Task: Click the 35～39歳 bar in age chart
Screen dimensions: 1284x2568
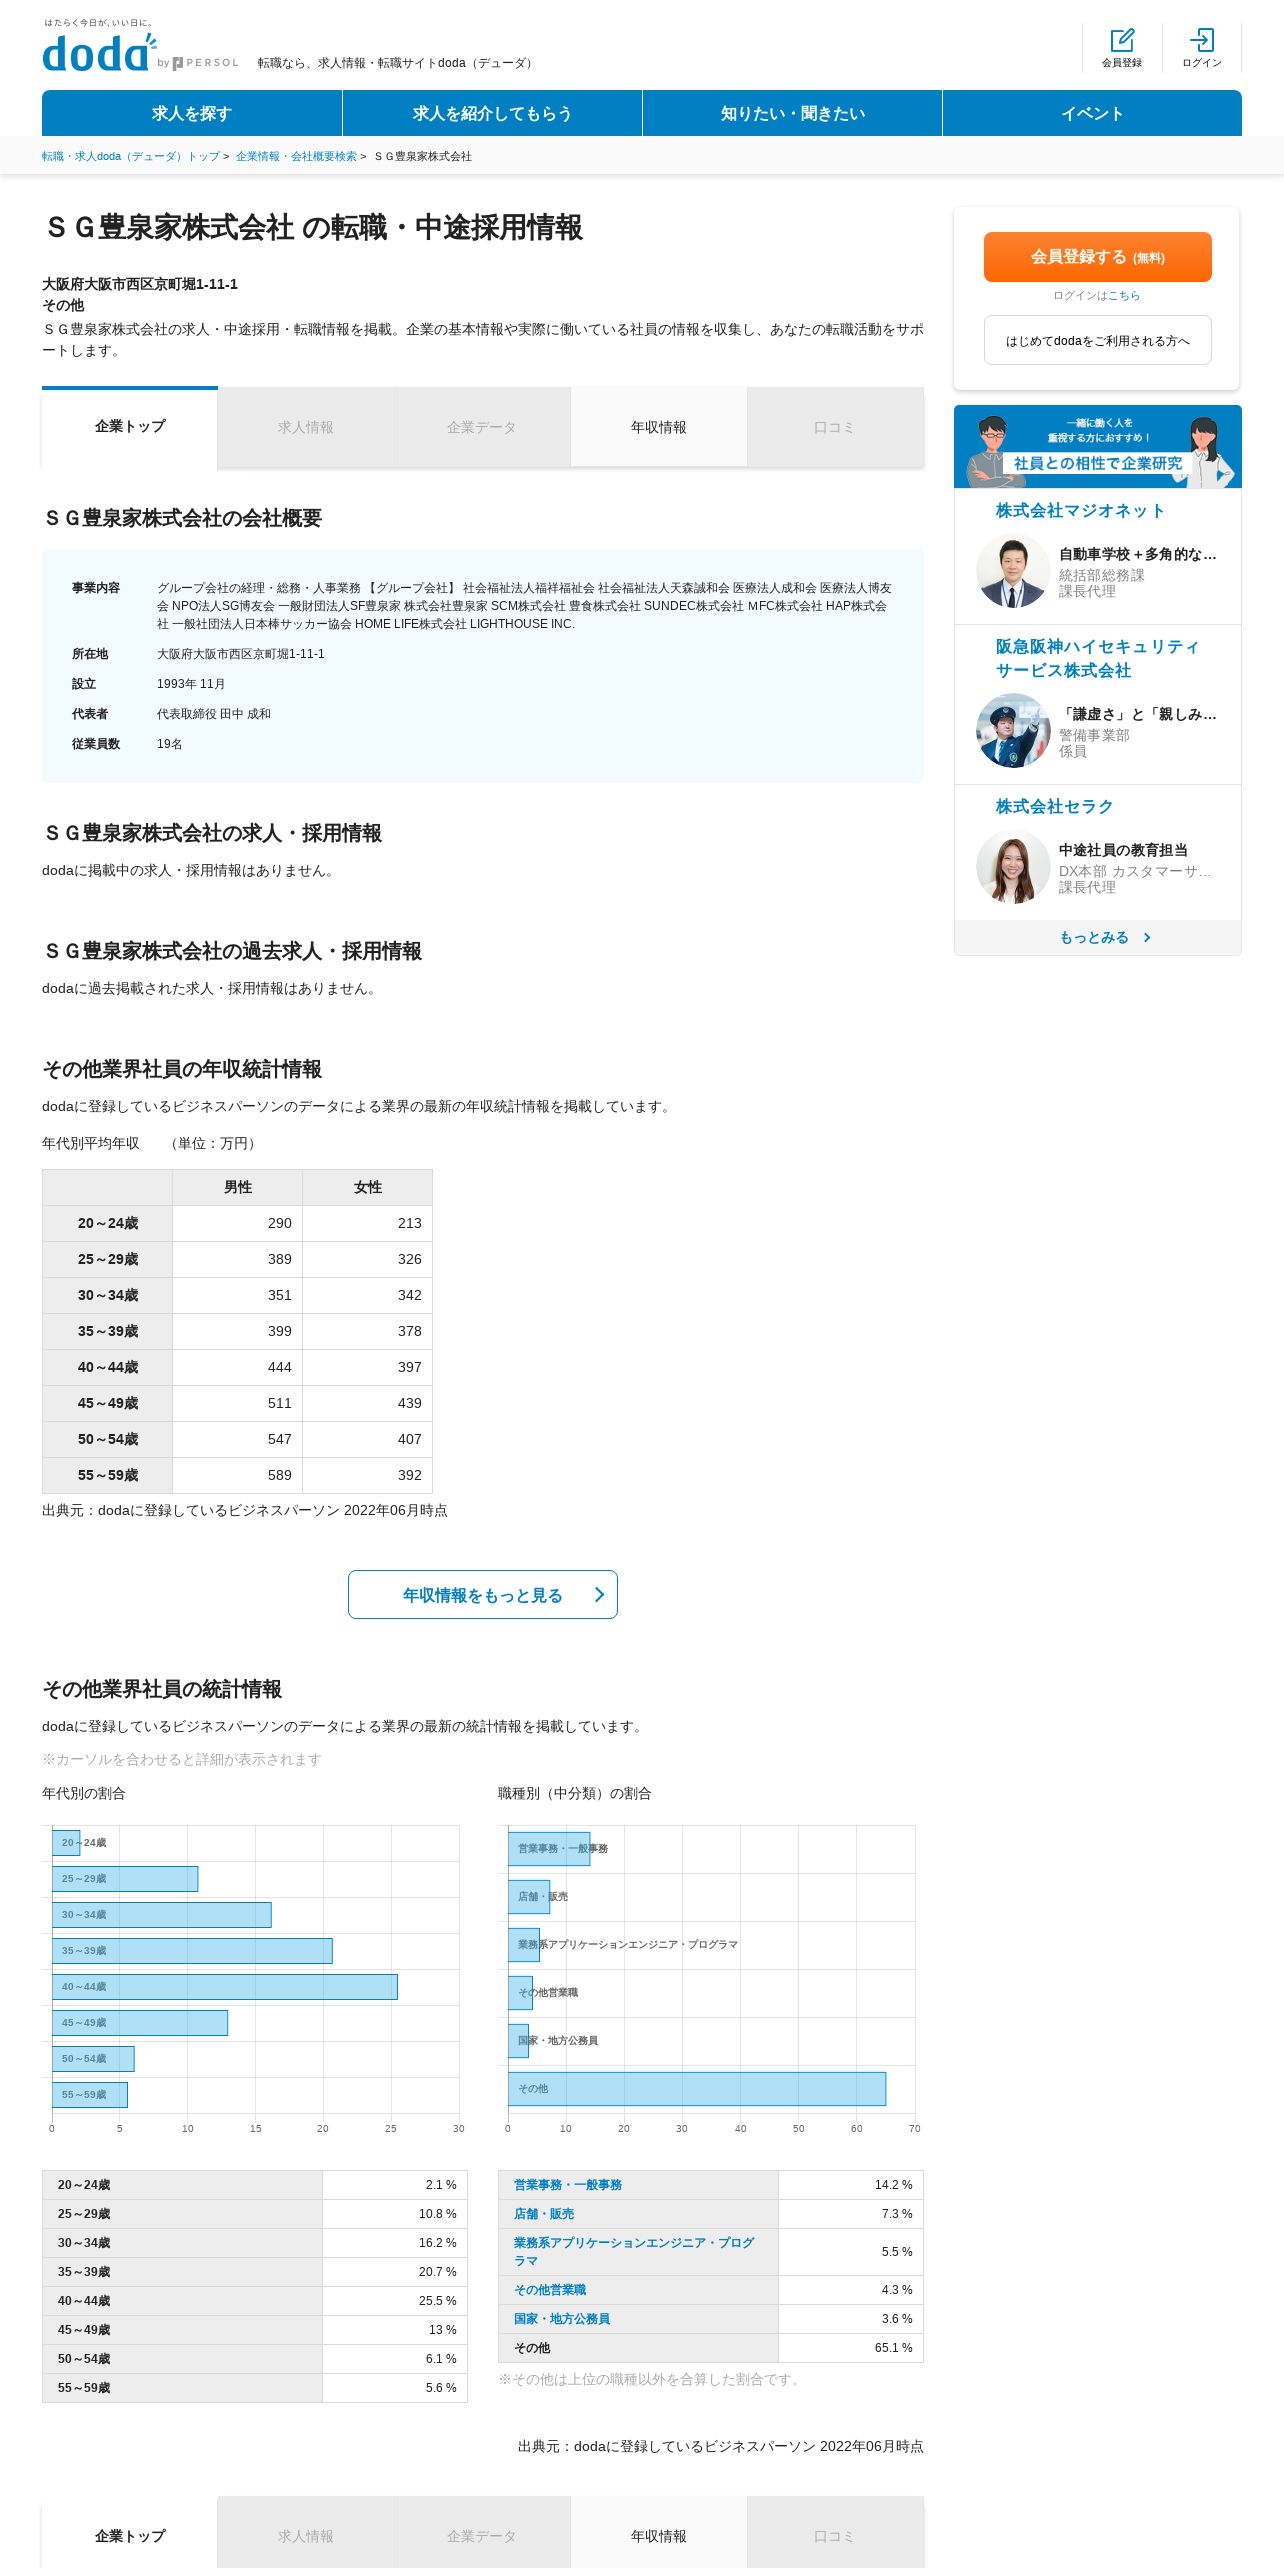Action: pos(192,1951)
